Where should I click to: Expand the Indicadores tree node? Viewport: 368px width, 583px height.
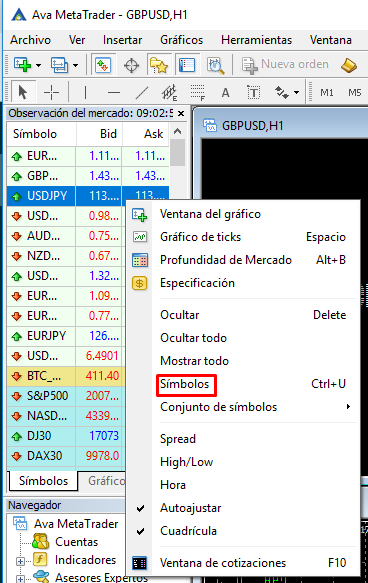[x=21, y=561]
